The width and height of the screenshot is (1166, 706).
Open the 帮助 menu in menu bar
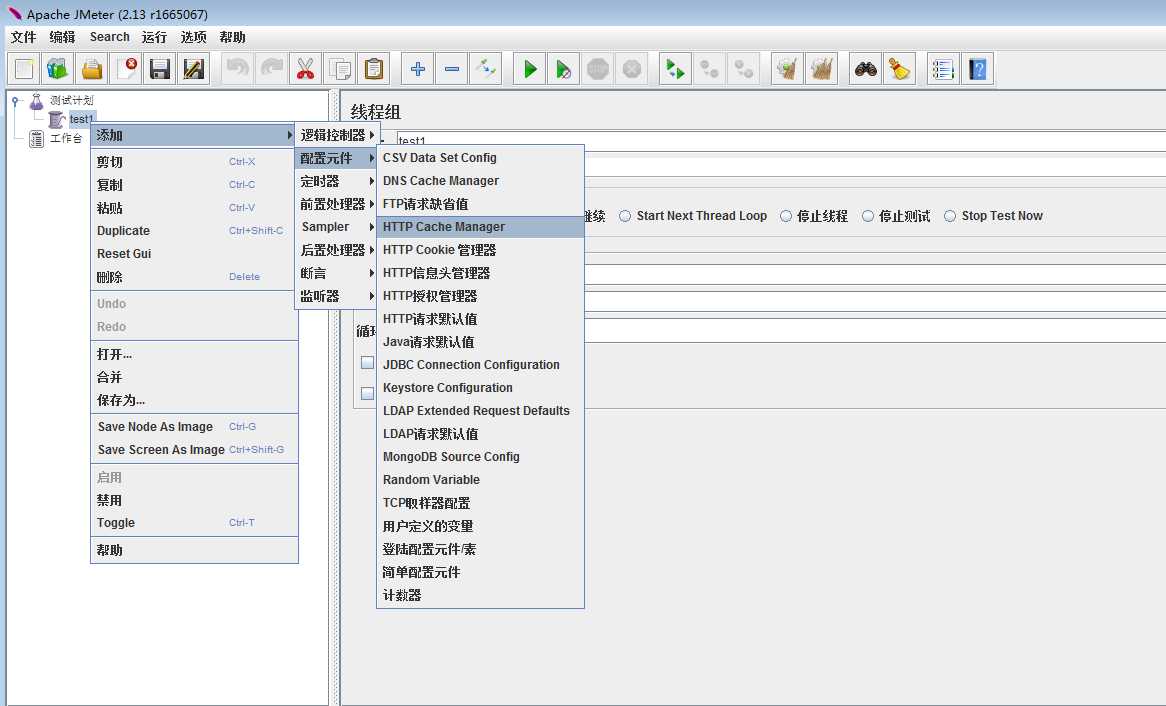(232, 37)
